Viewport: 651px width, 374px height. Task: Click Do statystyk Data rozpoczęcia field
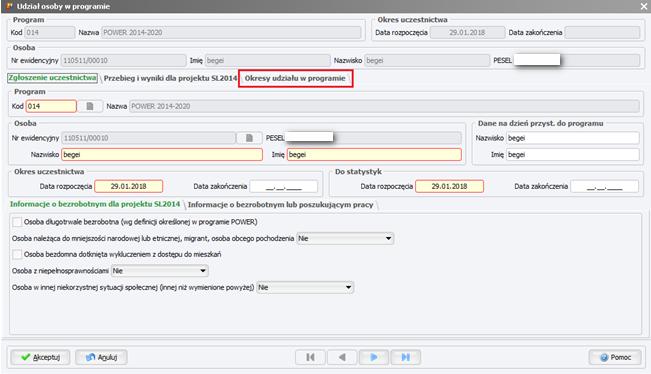tap(450, 186)
